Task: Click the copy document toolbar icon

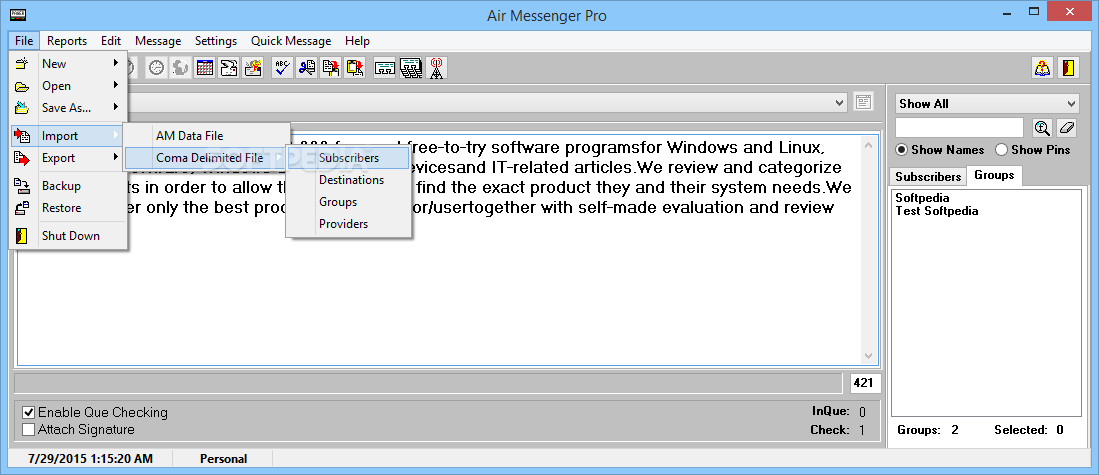Action: (x=331, y=68)
